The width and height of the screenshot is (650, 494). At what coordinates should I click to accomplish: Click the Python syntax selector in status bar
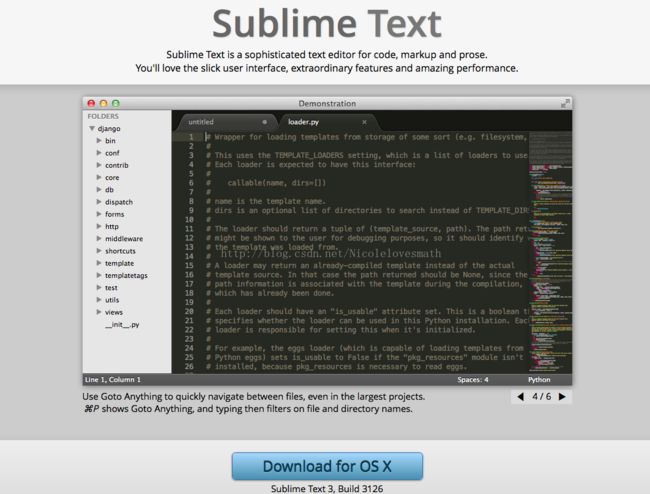pyautogui.click(x=539, y=380)
